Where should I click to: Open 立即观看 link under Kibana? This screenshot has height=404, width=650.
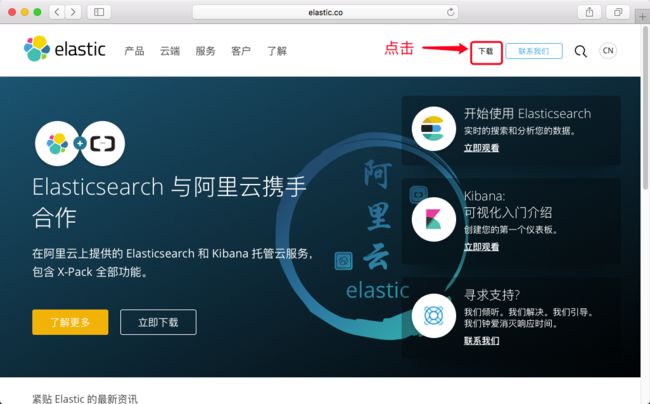481,247
